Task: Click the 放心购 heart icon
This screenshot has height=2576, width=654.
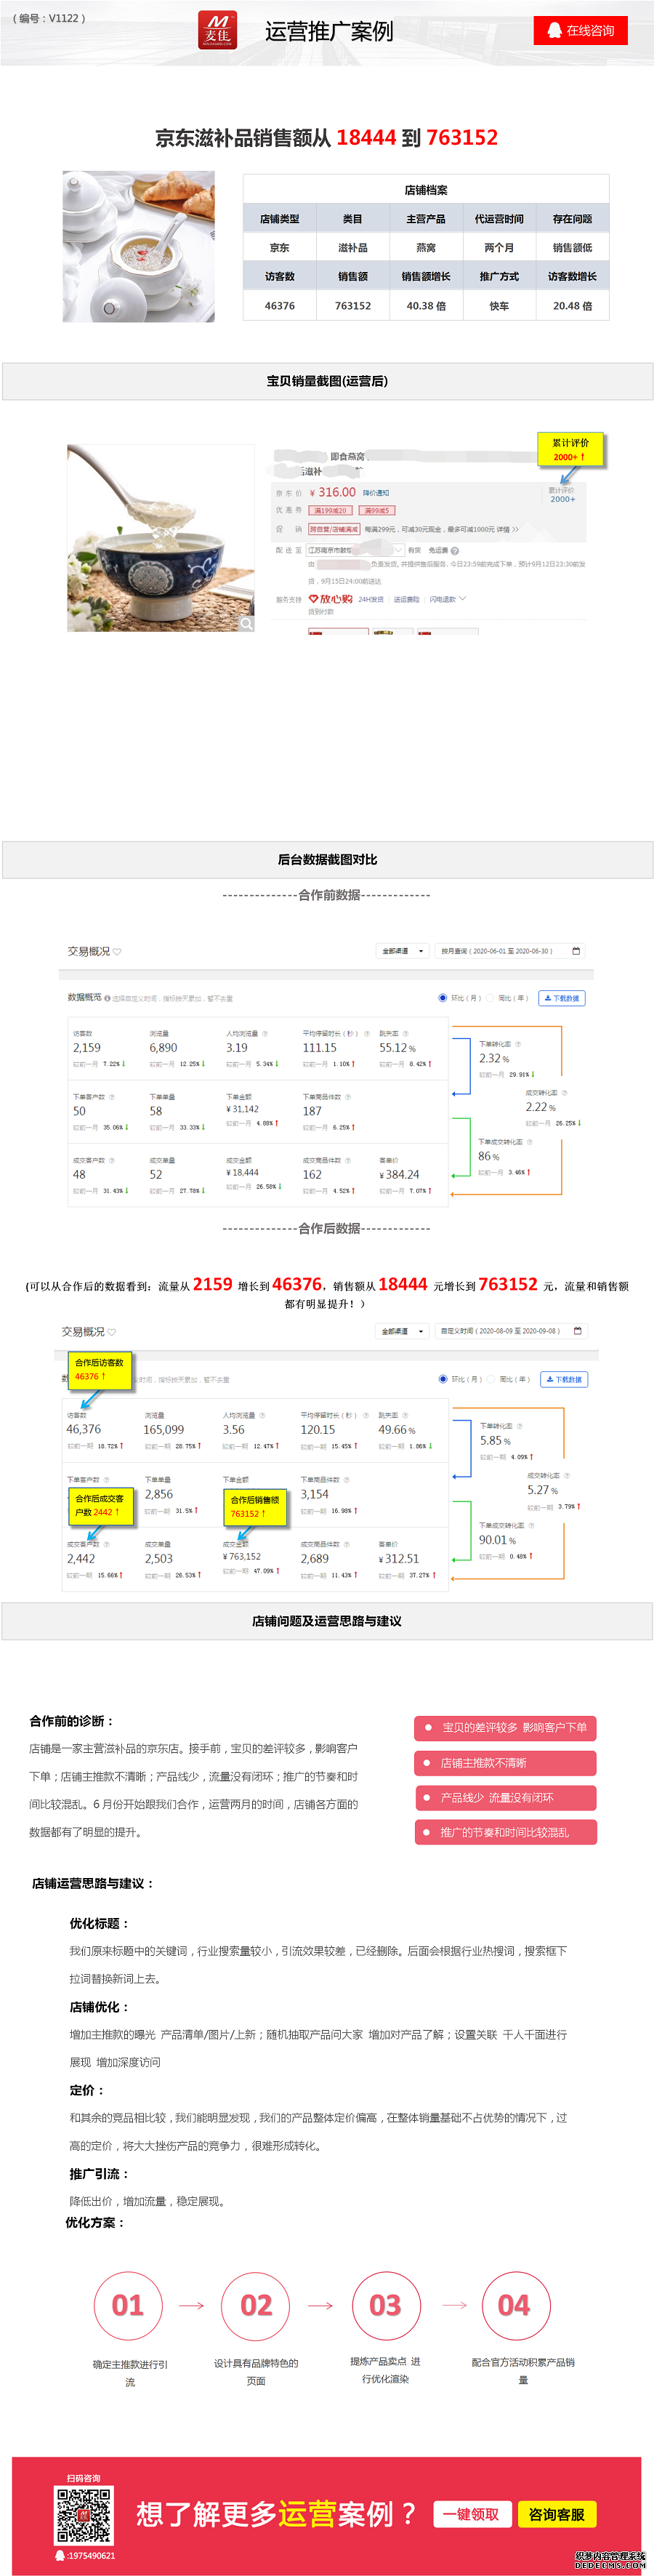Action: [x=313, y=599]
